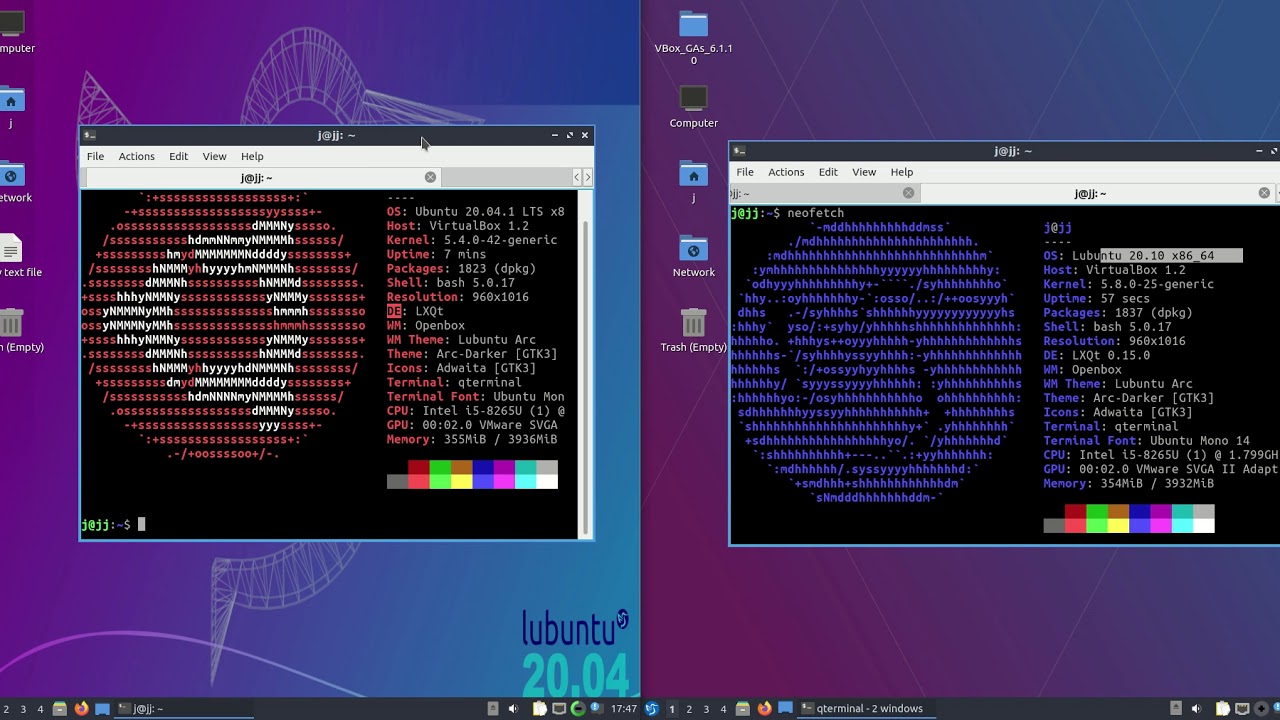Screen dimensions: 1280x720
Task: Open VBox_GAs_6.1.10 desktop icon
Action: (693, 38)
